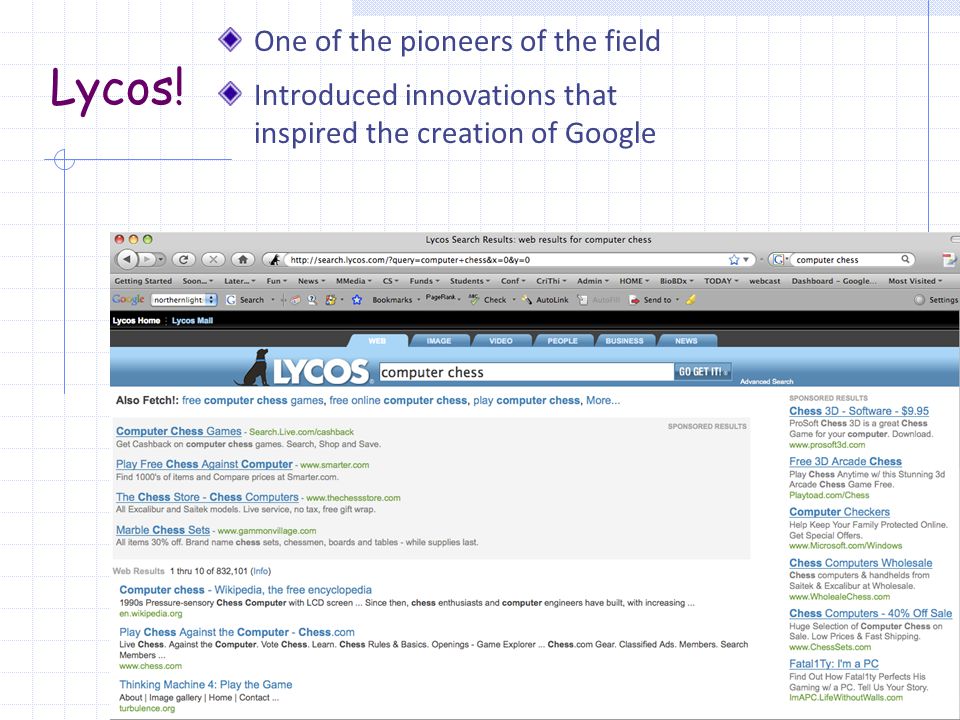Bookmark this page with the star icon
960x720 pixels.
733,260
